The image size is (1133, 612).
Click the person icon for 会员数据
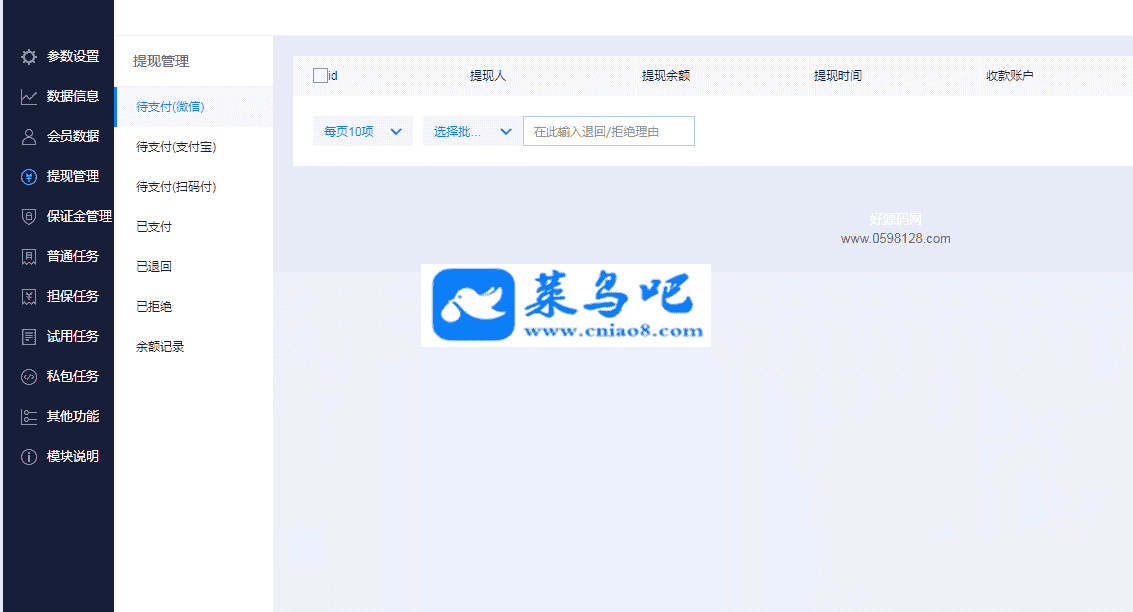(x=29, y=137)
